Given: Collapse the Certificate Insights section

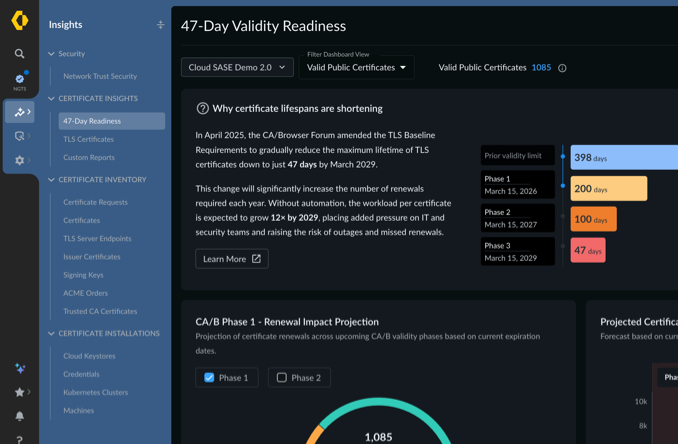Looking at the screenshot, I should coord(51,99).
